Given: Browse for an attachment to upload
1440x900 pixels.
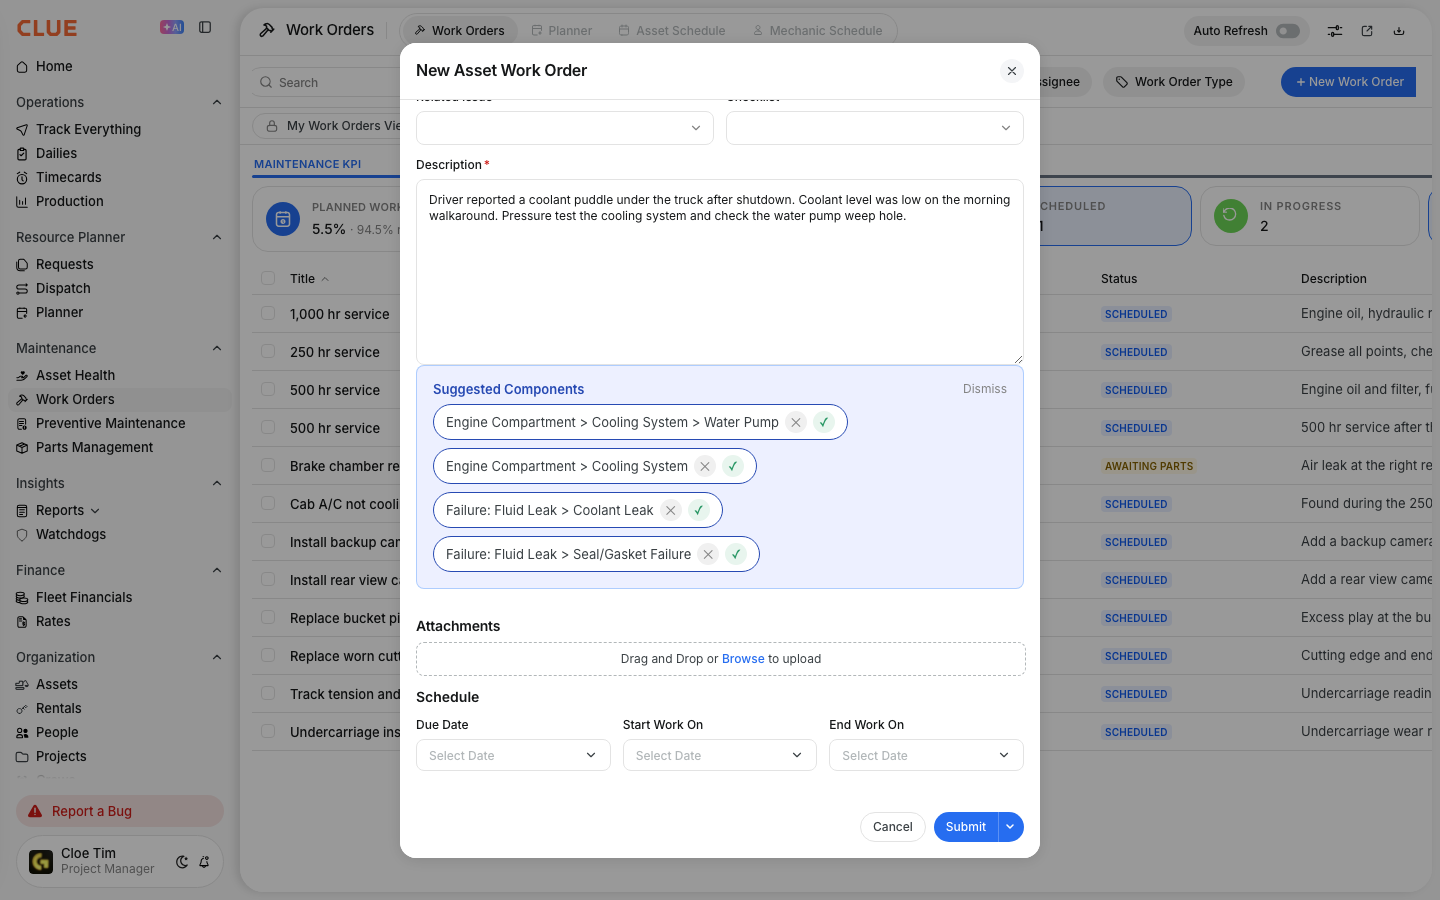Looking at the screenshot, I should tap(743, 659).
